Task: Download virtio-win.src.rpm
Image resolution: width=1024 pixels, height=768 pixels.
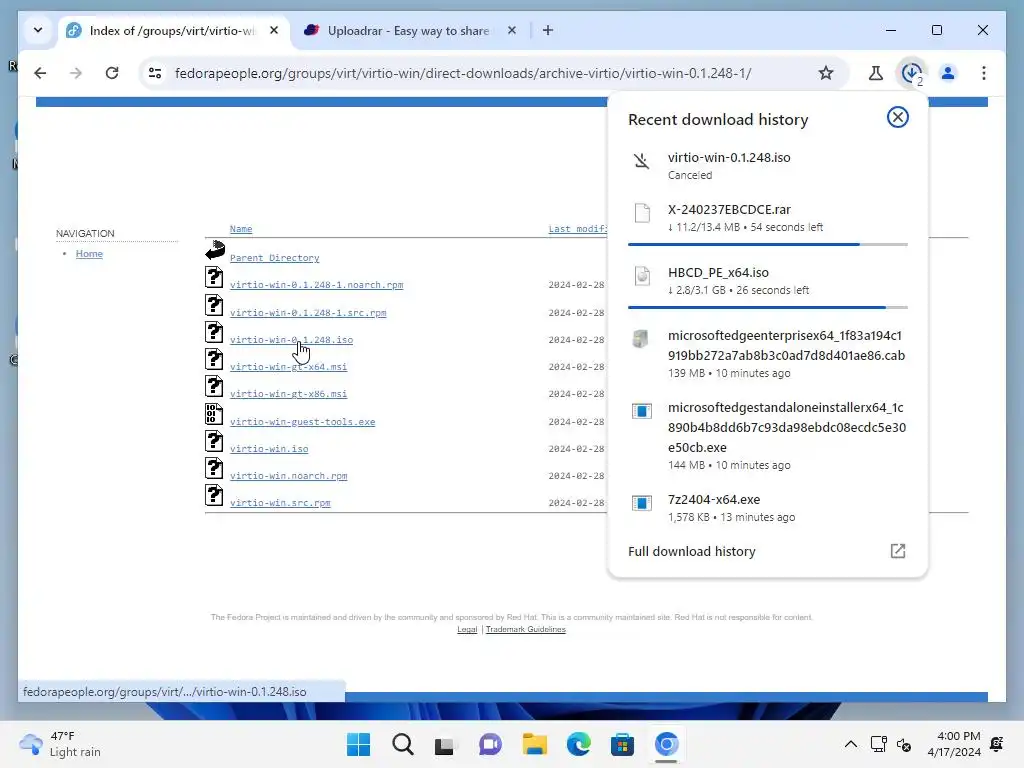Action: click(280, 503)
